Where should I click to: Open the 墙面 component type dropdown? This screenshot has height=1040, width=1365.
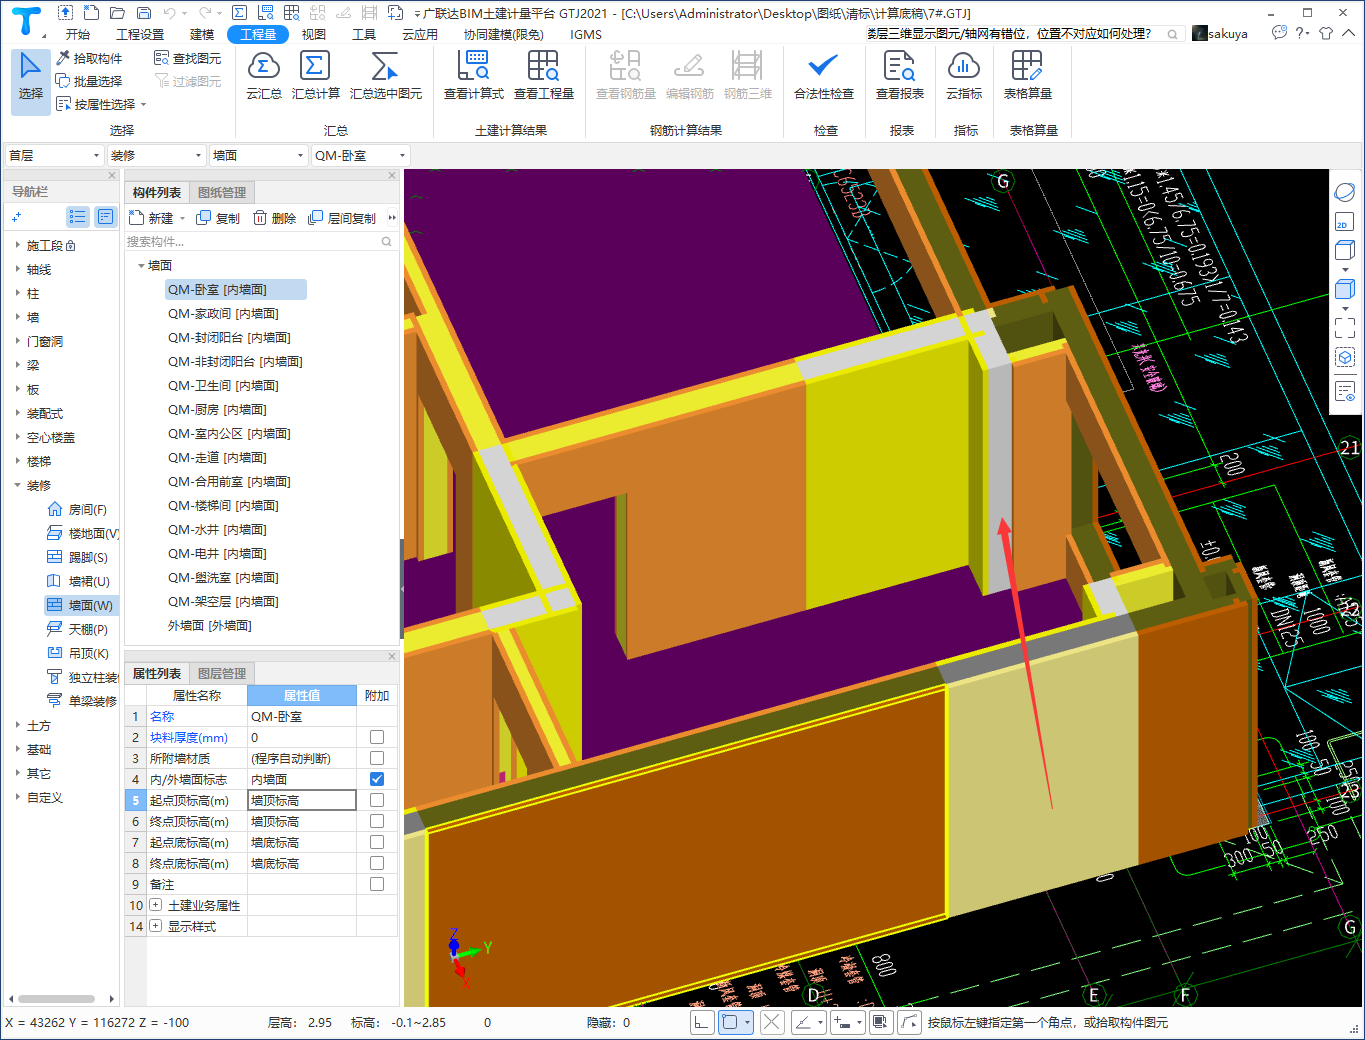coord(258,155)
